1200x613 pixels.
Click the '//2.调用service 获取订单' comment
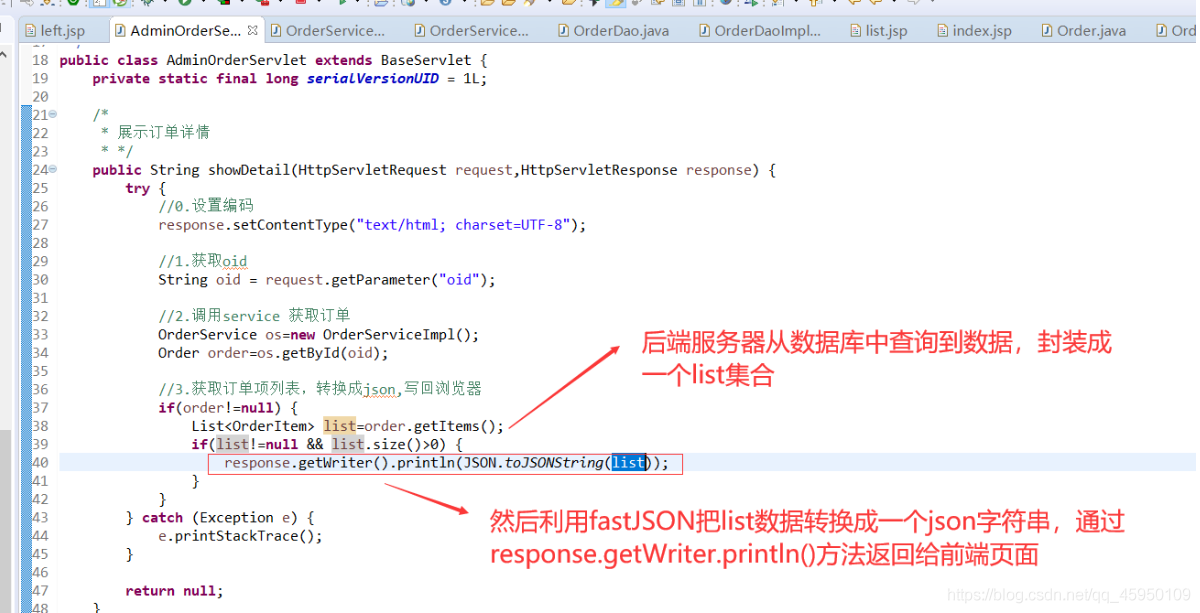click(x=254, y=315)
